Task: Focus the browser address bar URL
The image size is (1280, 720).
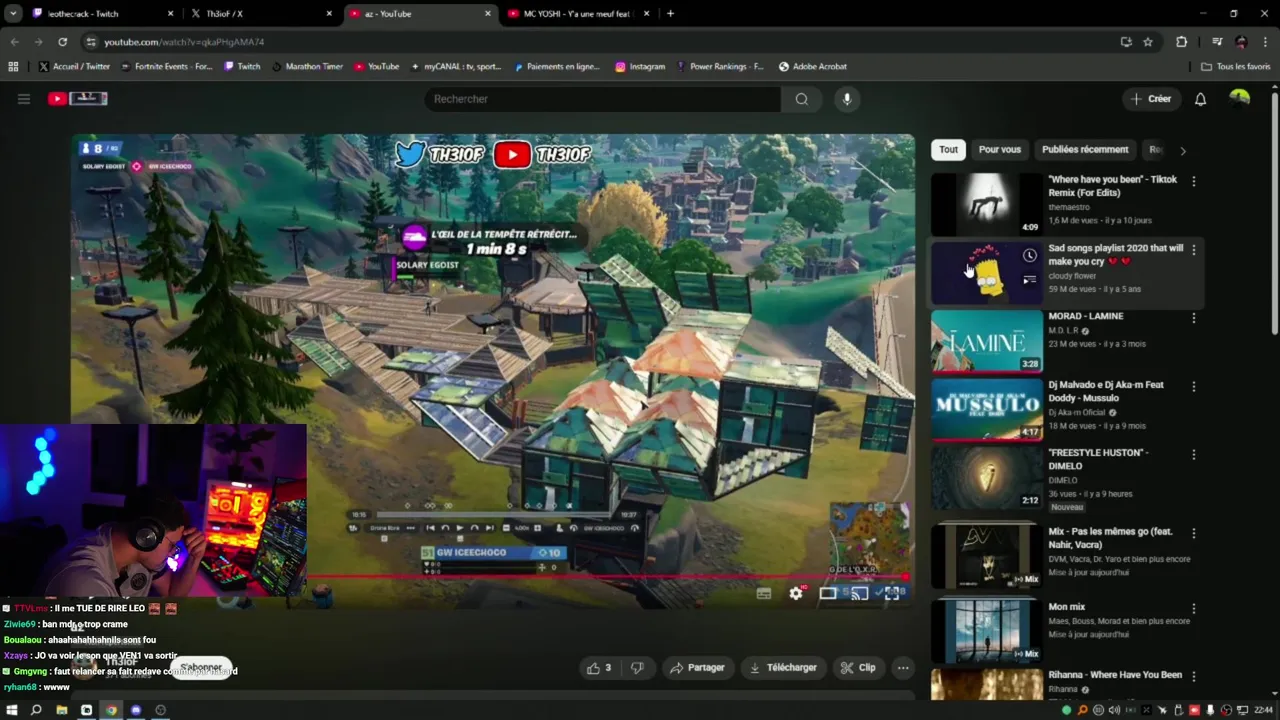Action: point(184,42)
